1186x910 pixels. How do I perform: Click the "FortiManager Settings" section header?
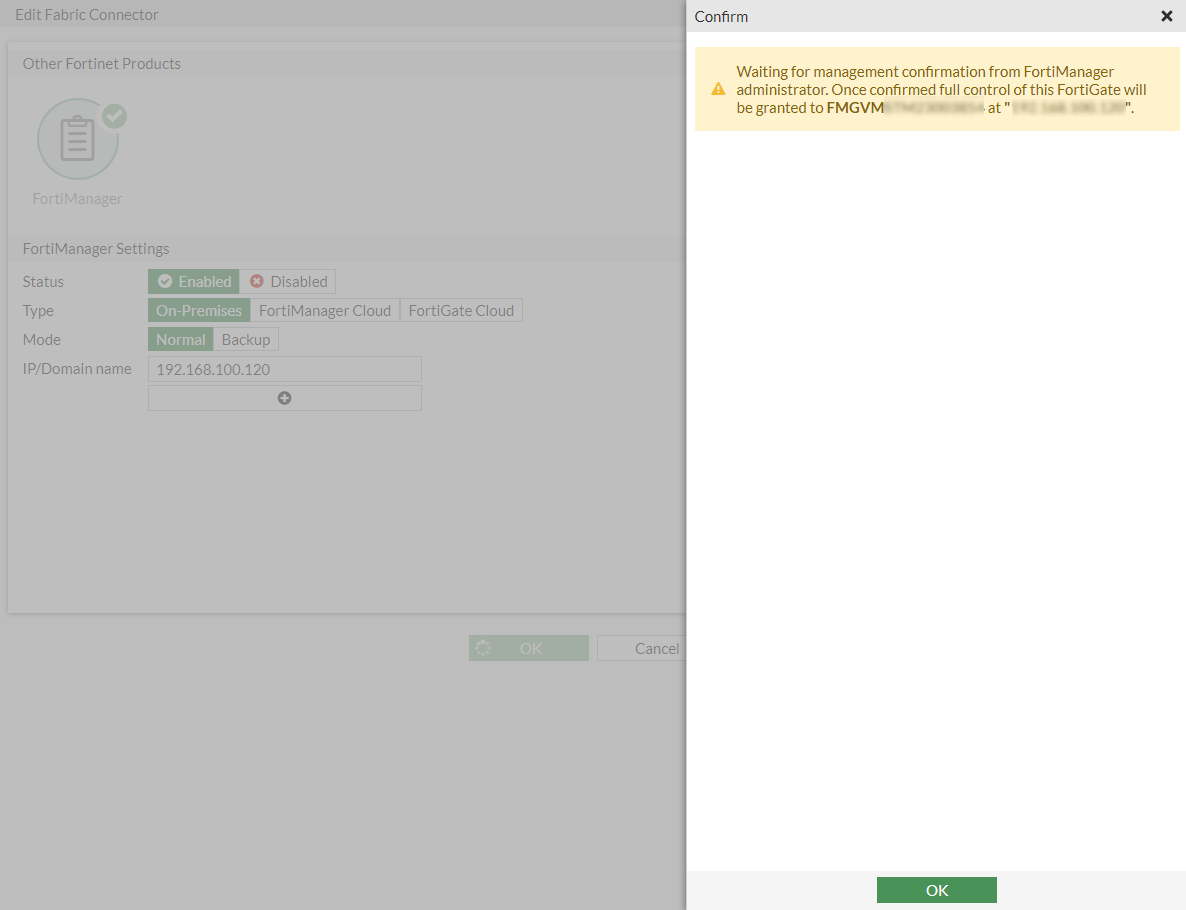(x=96, y=249)
